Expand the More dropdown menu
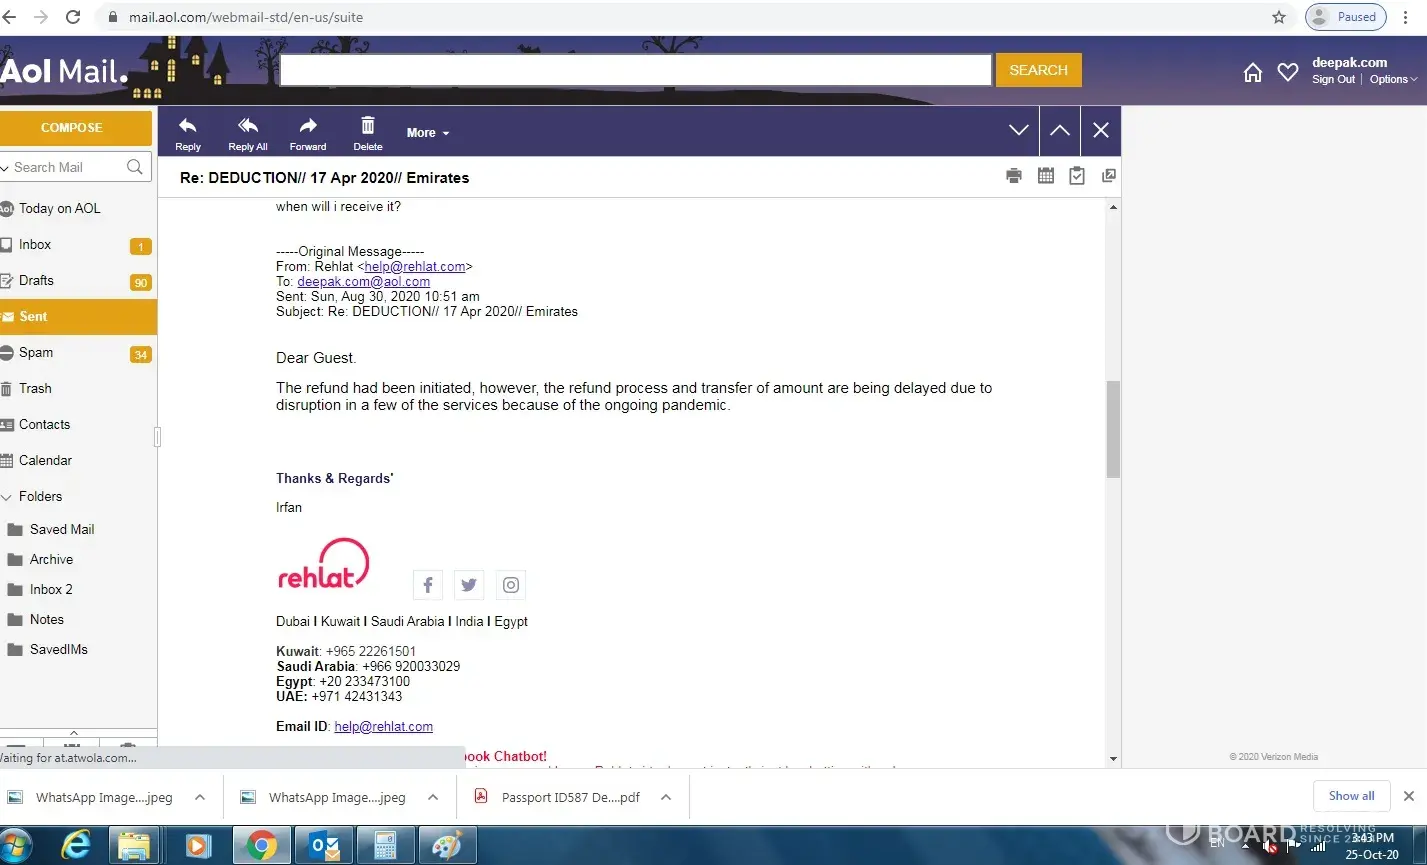Viewport: 1427px width, 865px height. (x=428, y=133)
